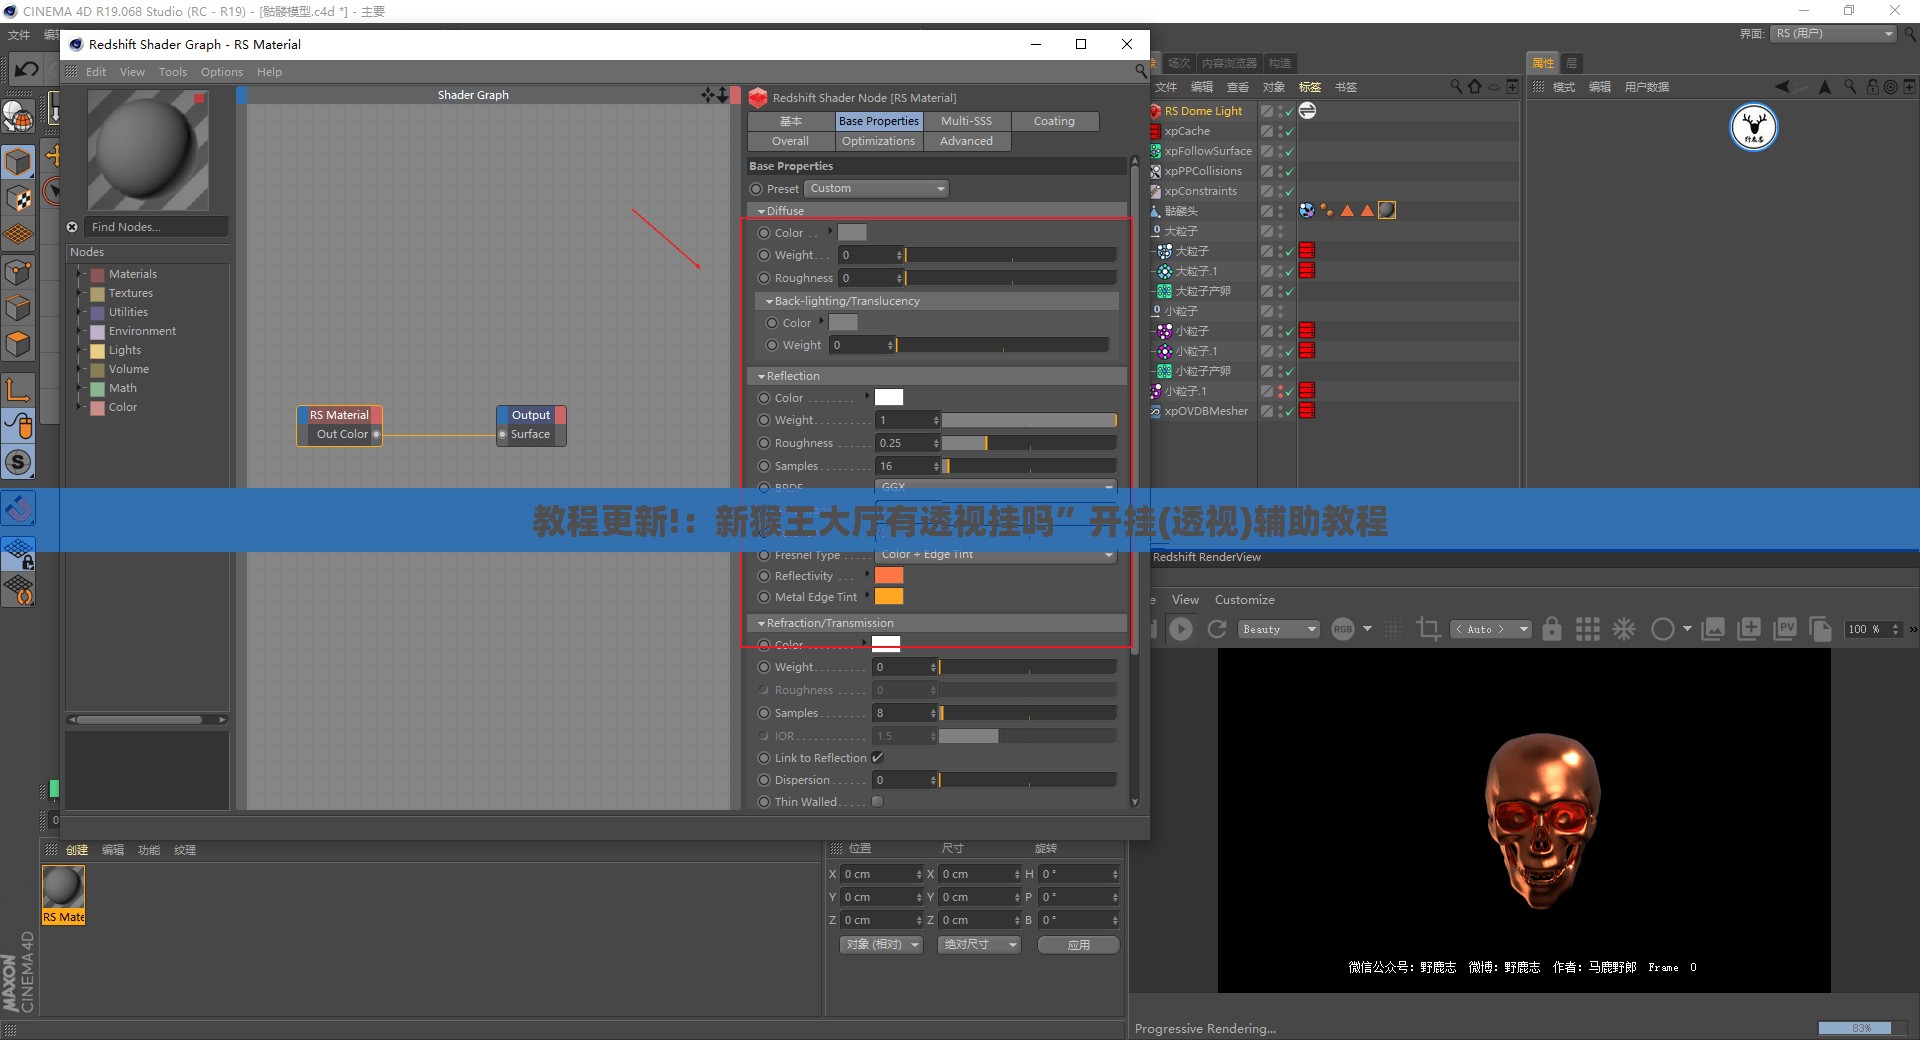Collapse the Back-lighting/Translucency section
The width and height of the screenshot is (1920, 1040).
pyautogui.click(x=769, y=301)
